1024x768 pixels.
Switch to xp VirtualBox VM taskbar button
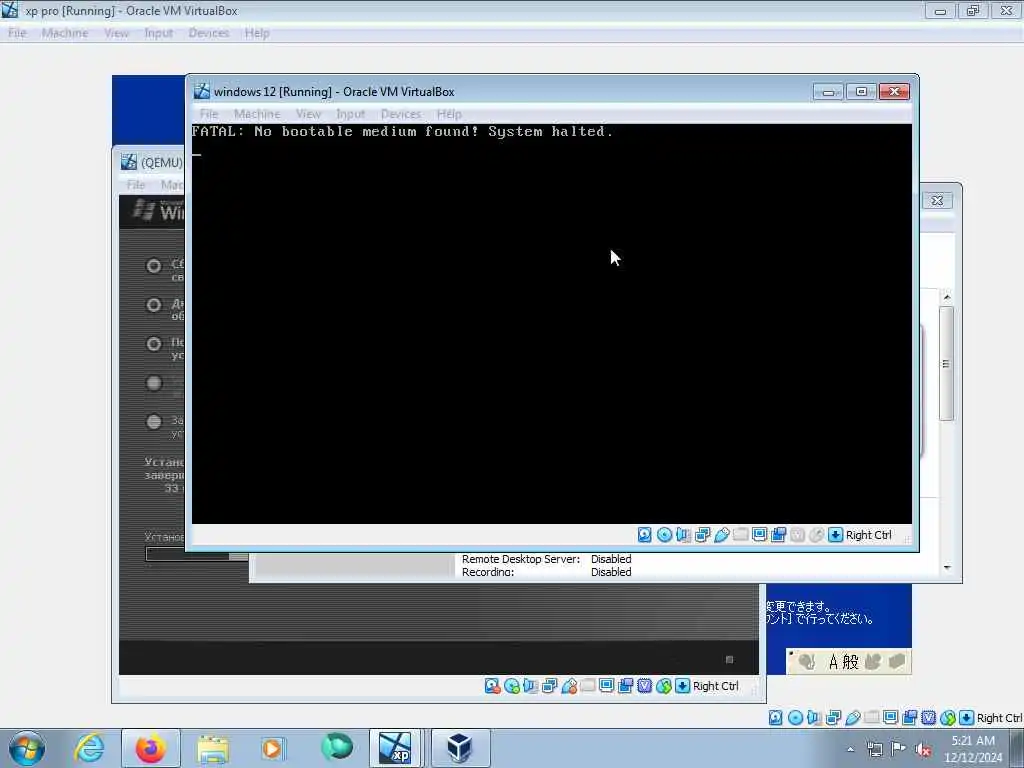[395, 748]
